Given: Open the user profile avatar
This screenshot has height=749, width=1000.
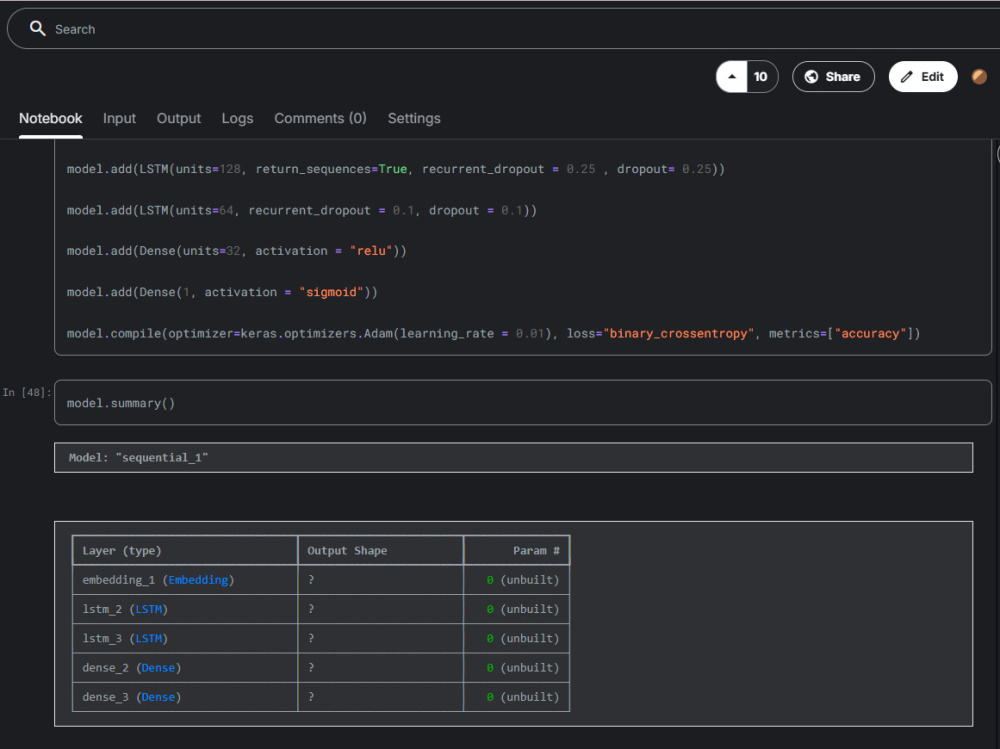Looking at the screenshot, I should 979,77.
